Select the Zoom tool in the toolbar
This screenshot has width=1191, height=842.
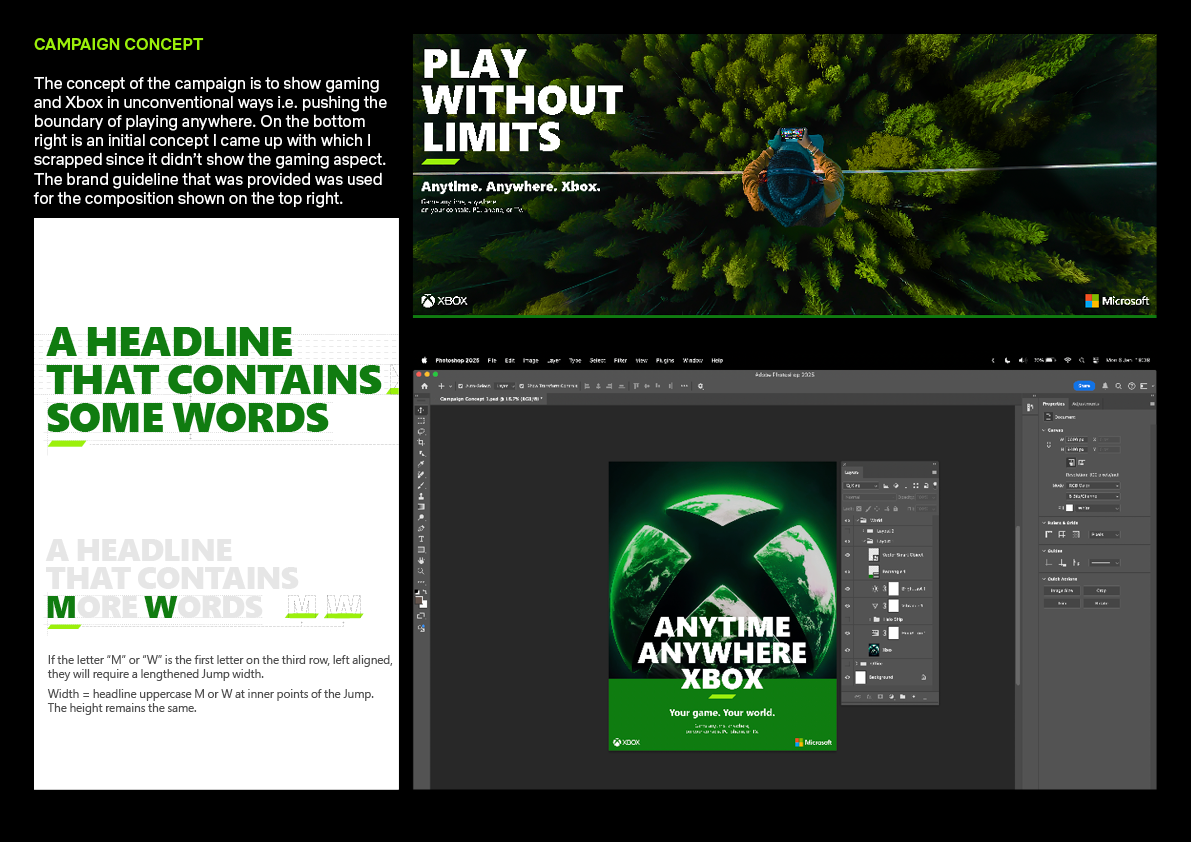coord(421,571)
